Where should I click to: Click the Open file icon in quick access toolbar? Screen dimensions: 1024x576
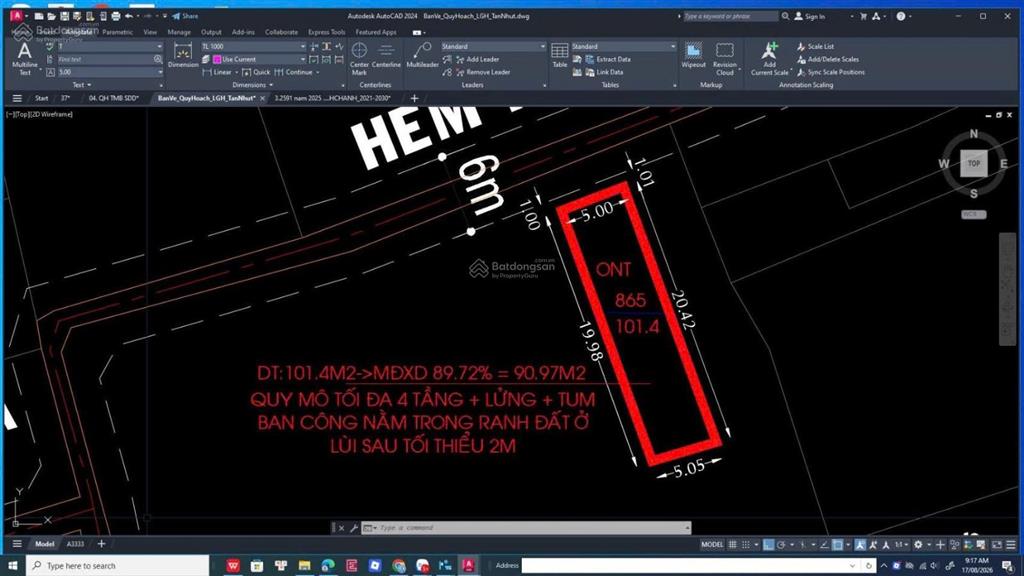coord(52,16)
